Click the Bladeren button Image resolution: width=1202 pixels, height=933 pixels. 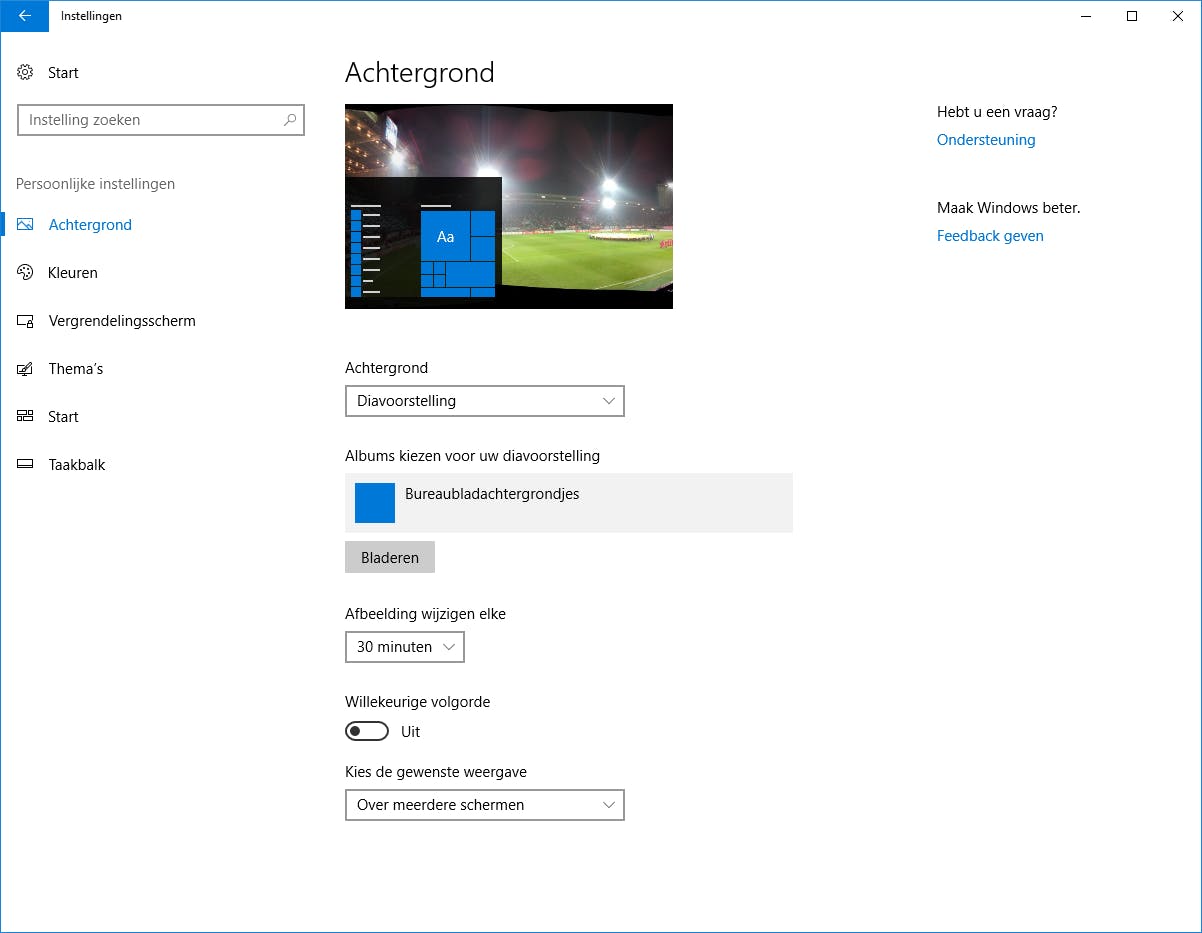tap(389, 557)
